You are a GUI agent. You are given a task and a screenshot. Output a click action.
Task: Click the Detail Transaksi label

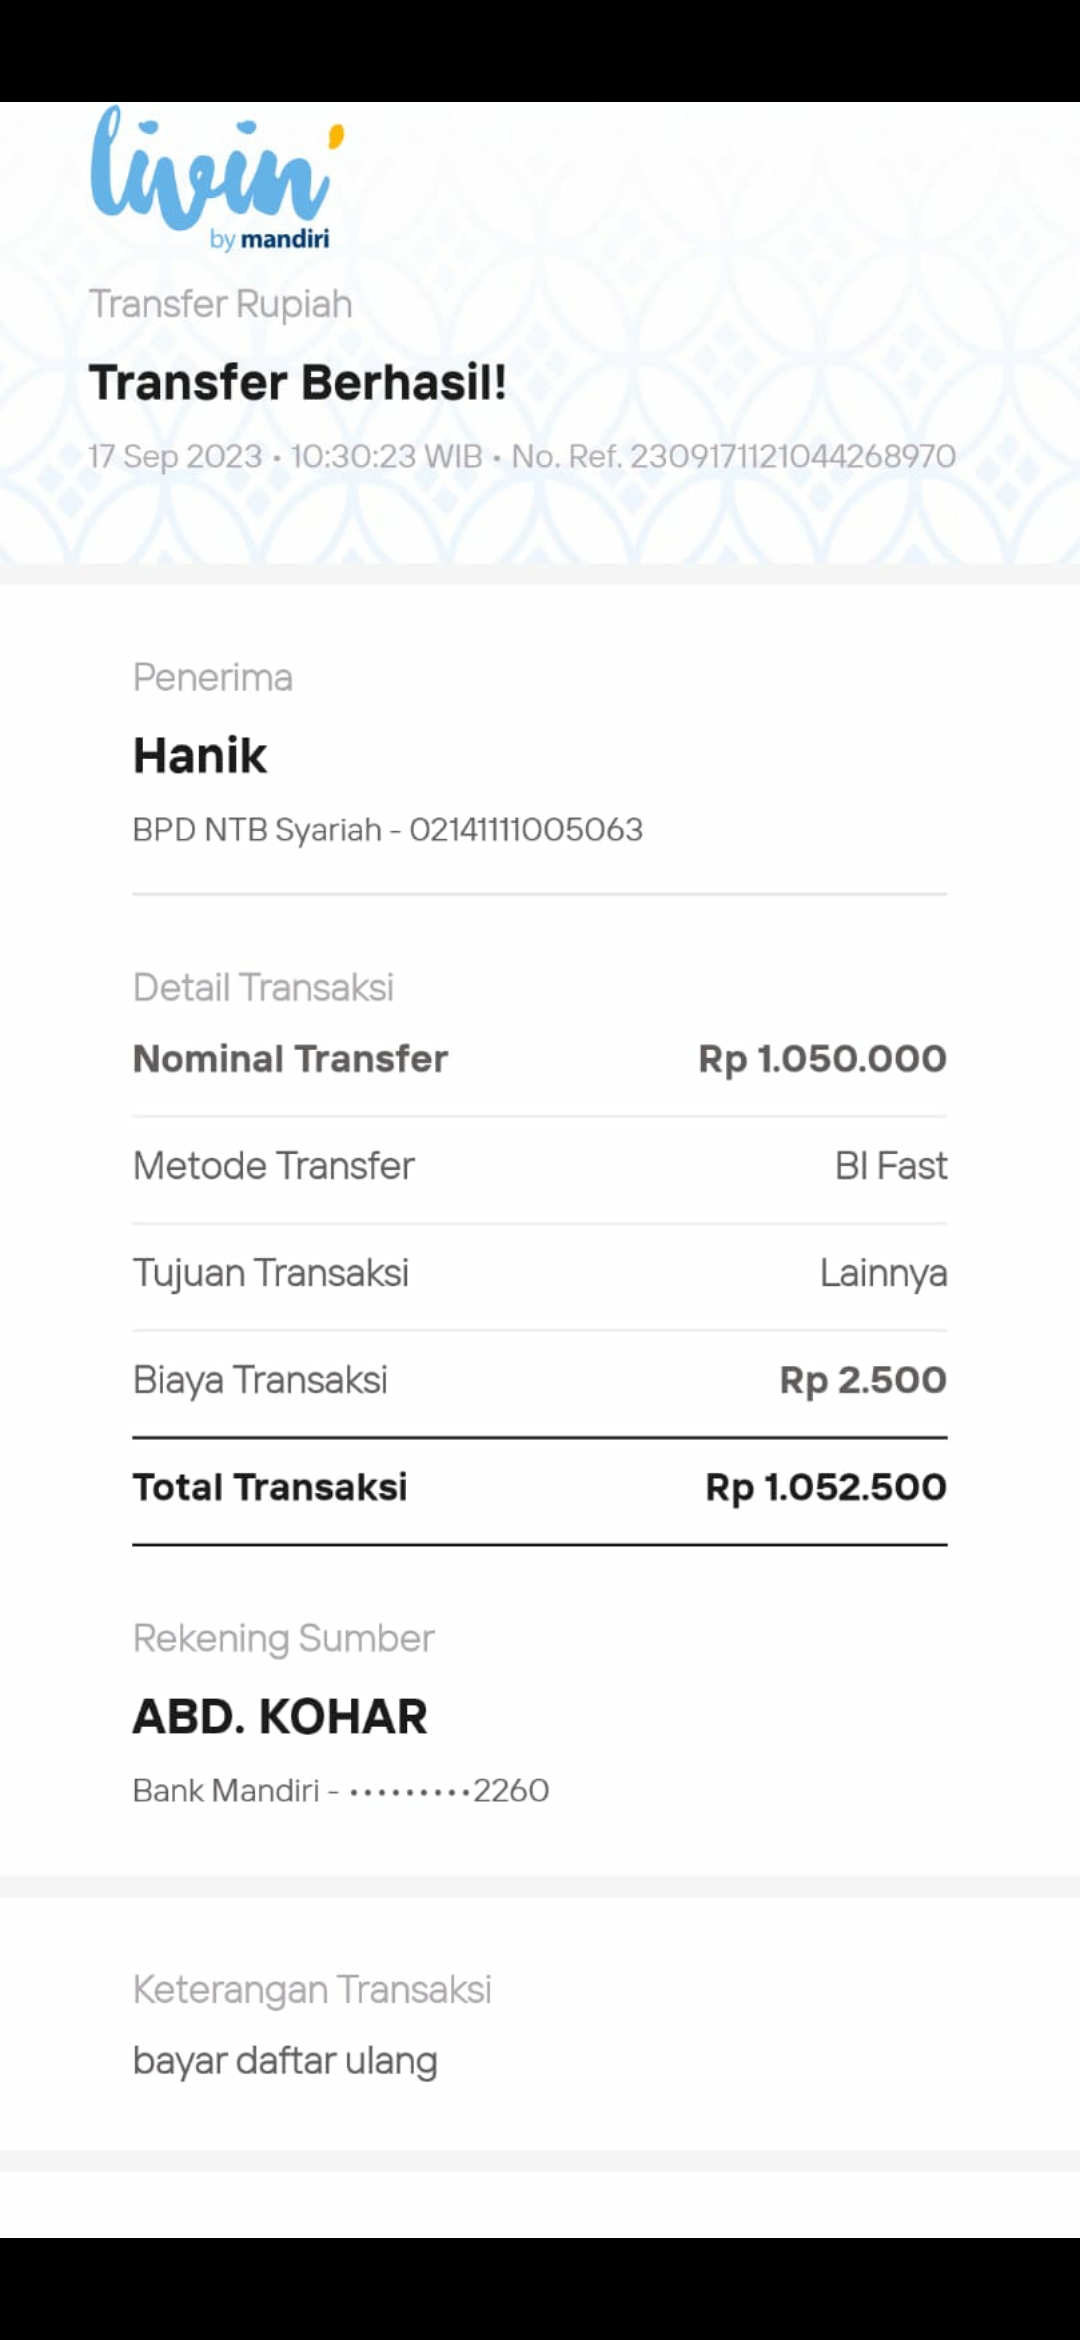coord(263,988)
